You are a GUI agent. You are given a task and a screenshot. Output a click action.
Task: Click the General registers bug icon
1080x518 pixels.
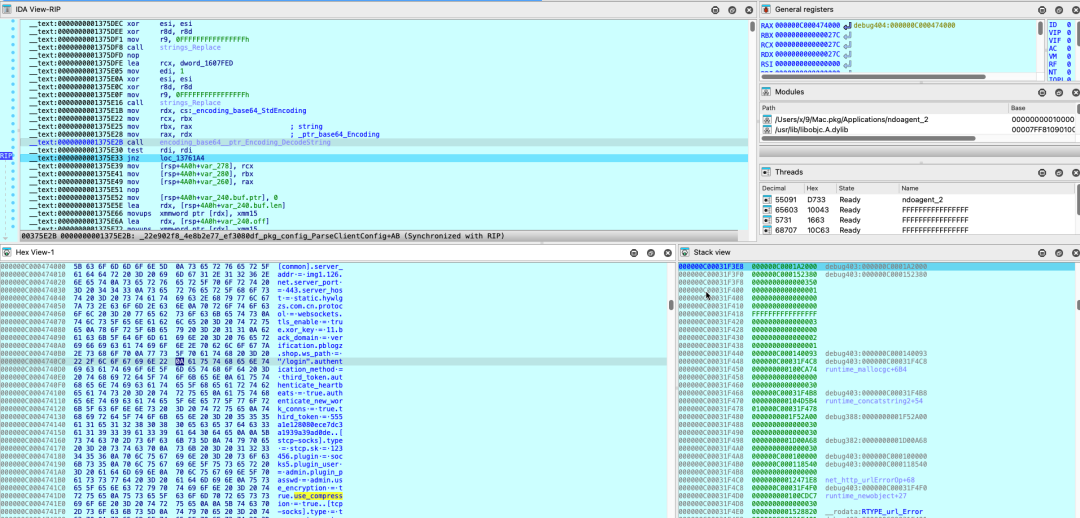(767, 8)
